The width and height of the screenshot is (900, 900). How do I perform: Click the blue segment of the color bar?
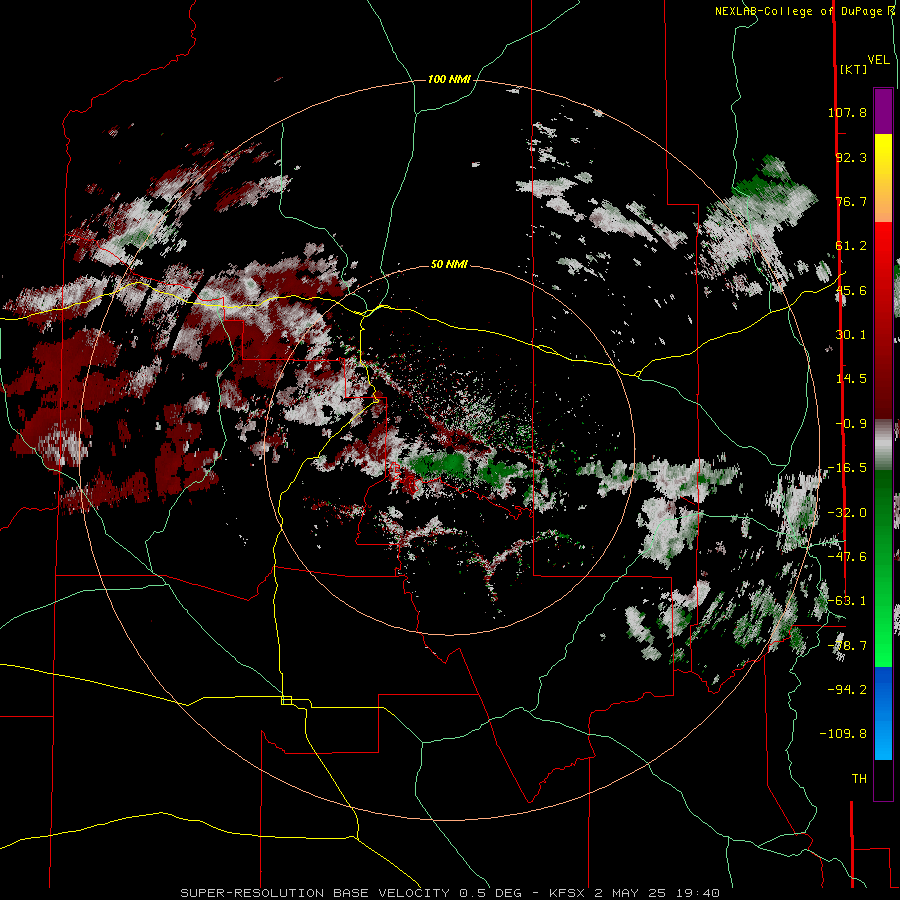[x=883, y=713]
